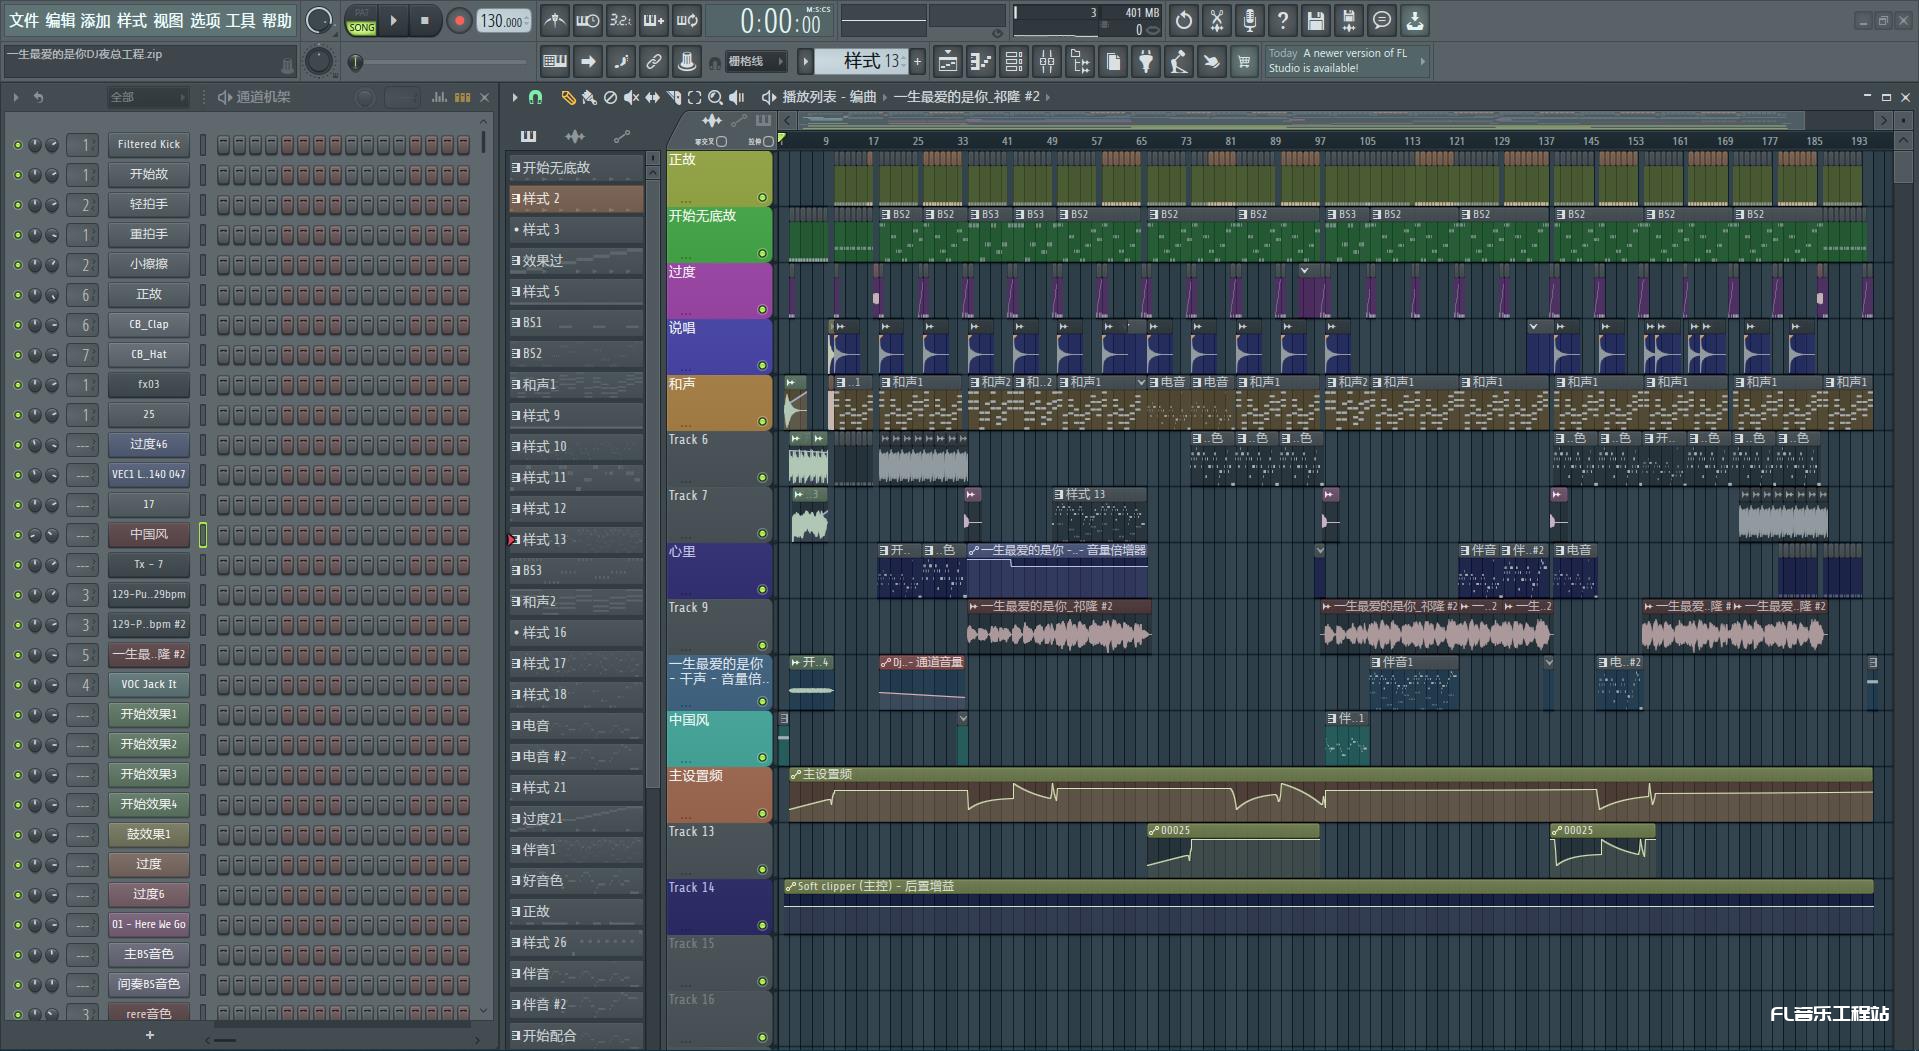Open the Undo history icon
Screen dimensions: 1919x1051
coord(1183,20)
